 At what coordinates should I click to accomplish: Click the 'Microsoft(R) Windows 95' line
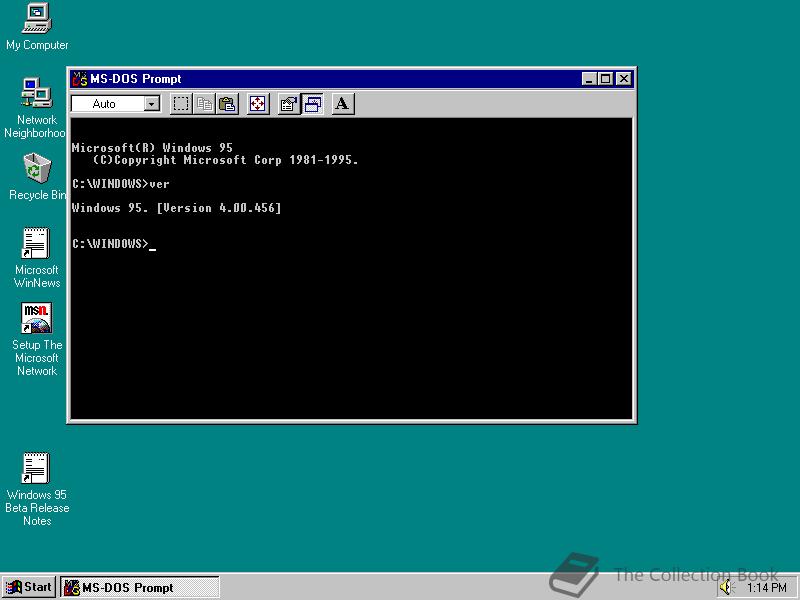[152, 148]
